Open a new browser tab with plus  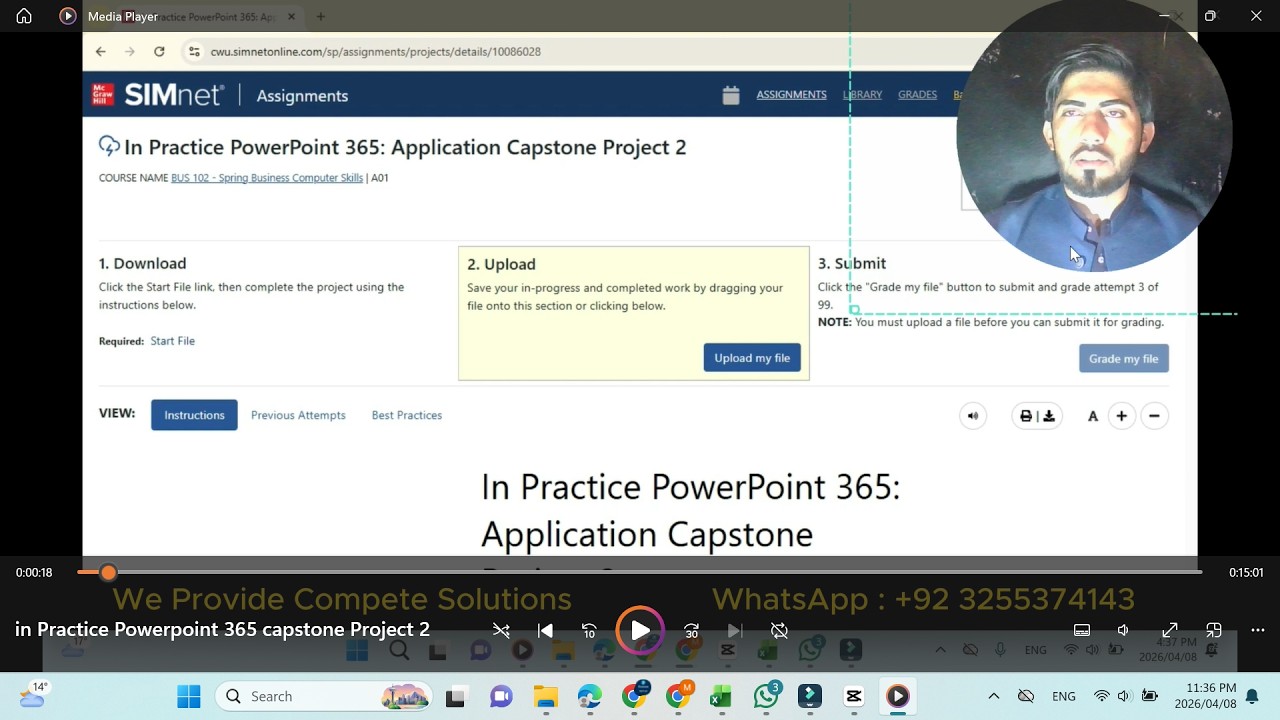tap(321, 16)
